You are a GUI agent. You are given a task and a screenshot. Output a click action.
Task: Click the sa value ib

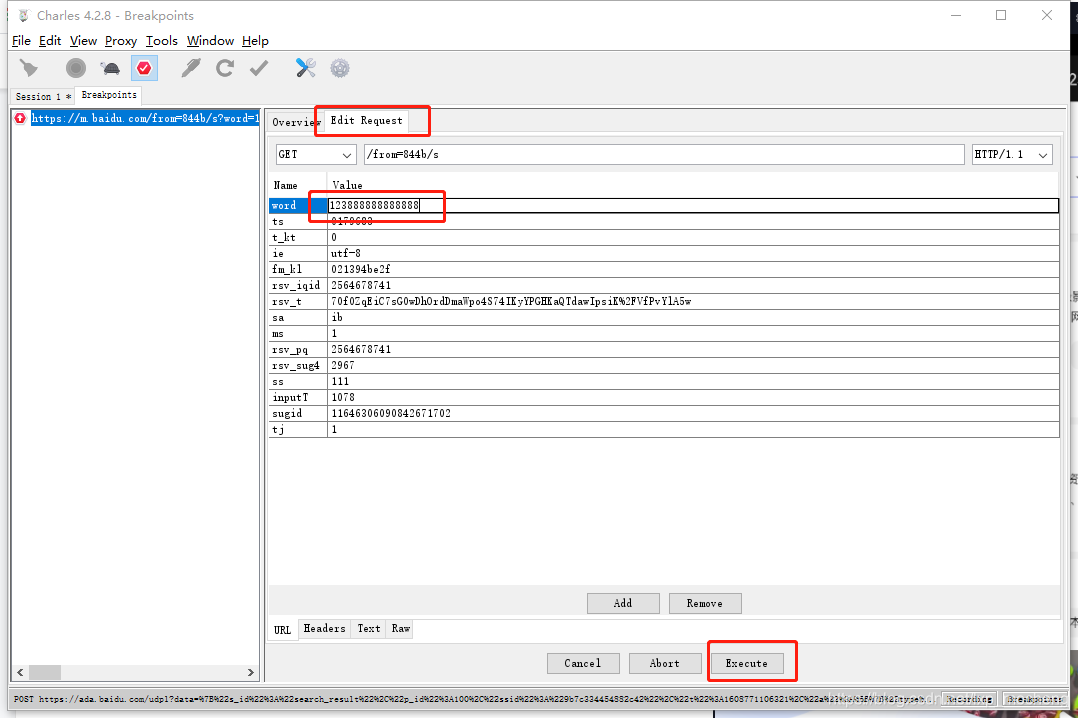click(x=337, y=317)
